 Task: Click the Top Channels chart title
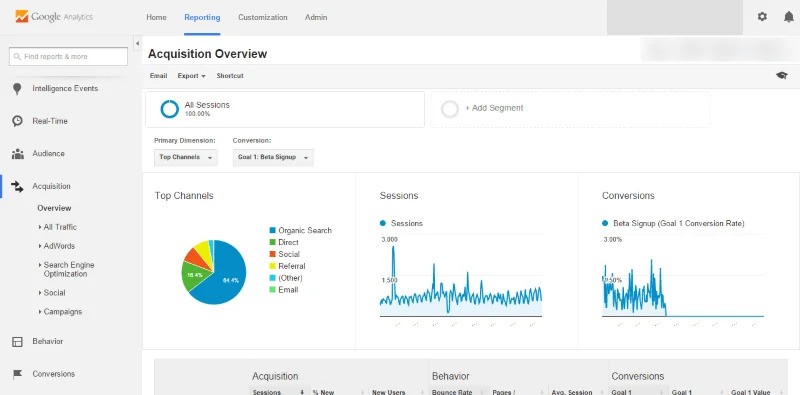click(184, 195)
